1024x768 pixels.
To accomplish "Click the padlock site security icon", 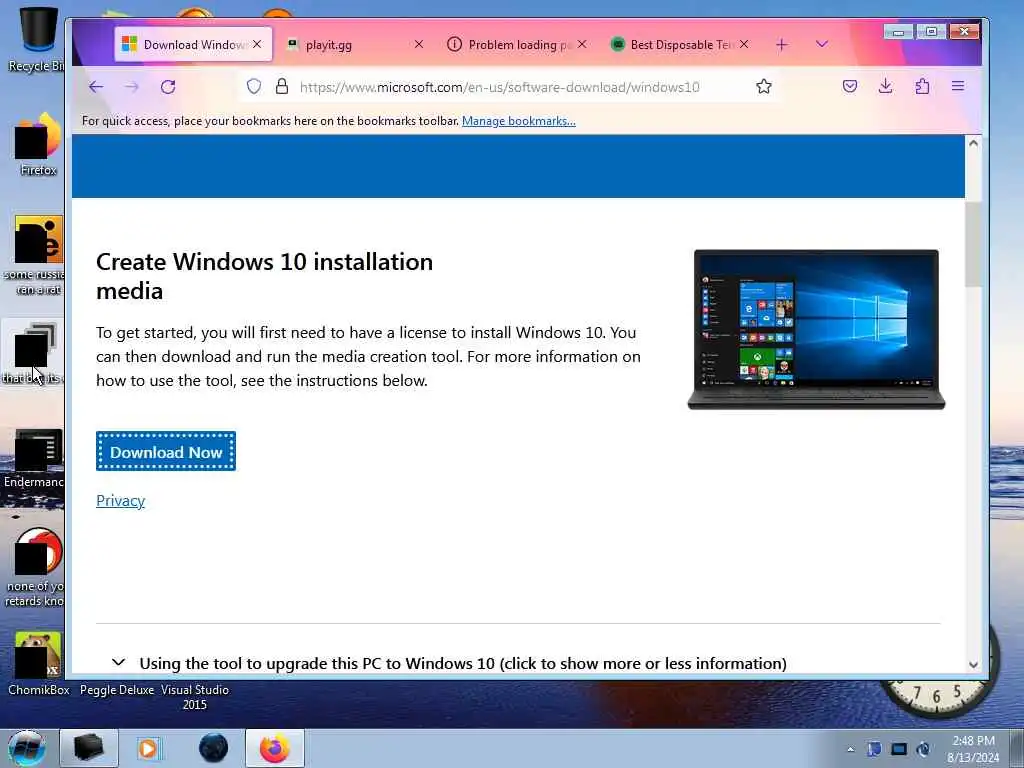I will 282,86.
